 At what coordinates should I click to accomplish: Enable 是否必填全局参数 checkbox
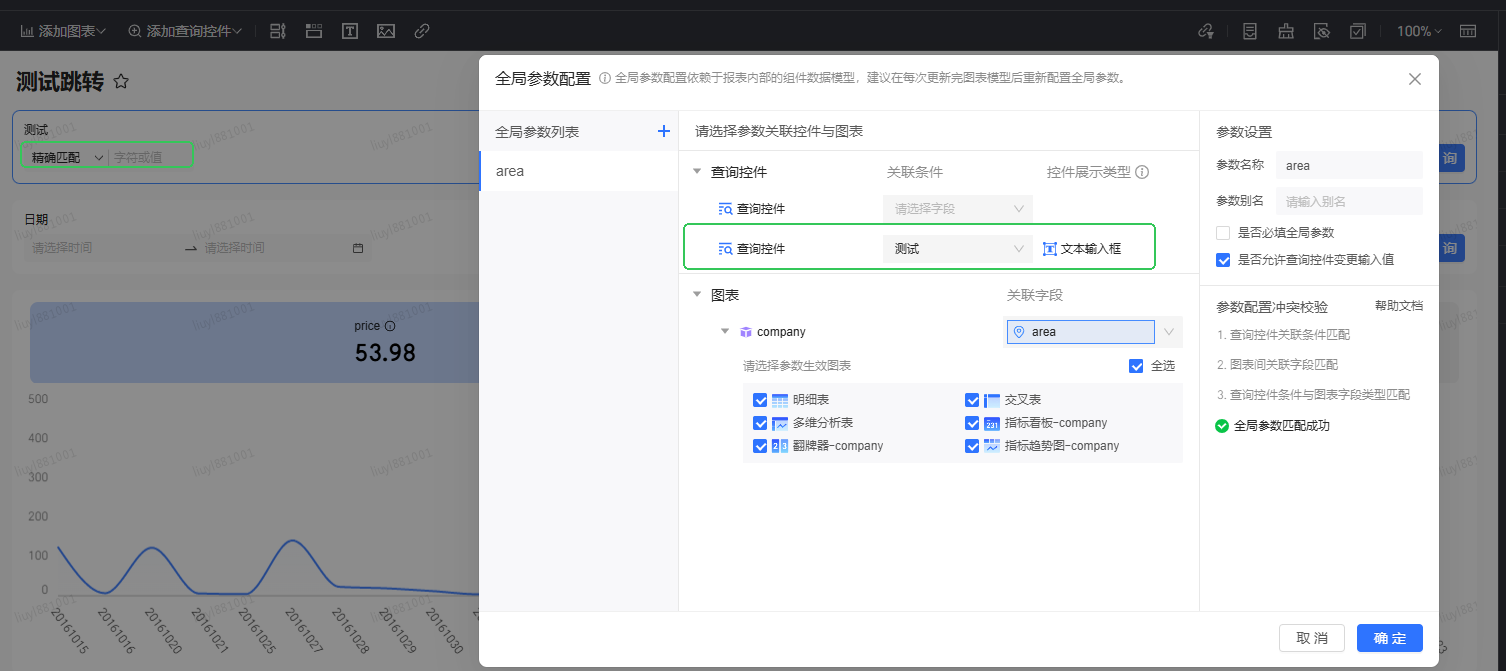coord(1223,233)
